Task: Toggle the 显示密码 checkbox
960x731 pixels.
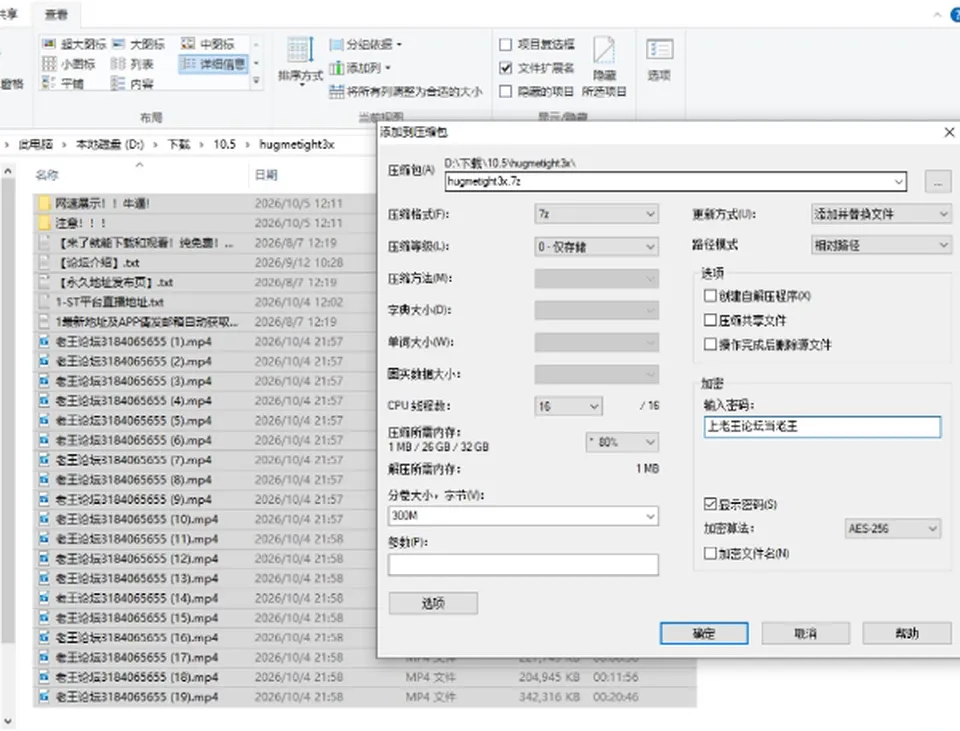Action: 710,504
